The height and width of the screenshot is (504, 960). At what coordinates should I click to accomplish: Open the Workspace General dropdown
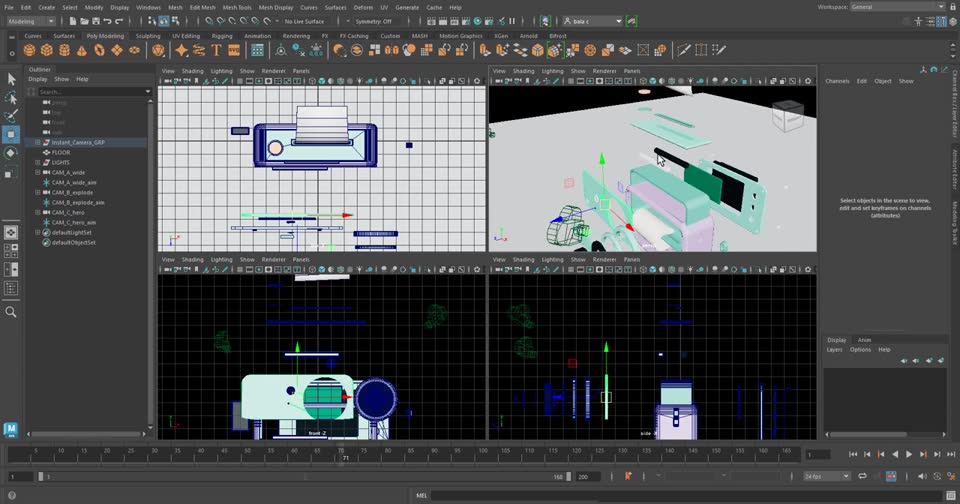coord(898,7)
